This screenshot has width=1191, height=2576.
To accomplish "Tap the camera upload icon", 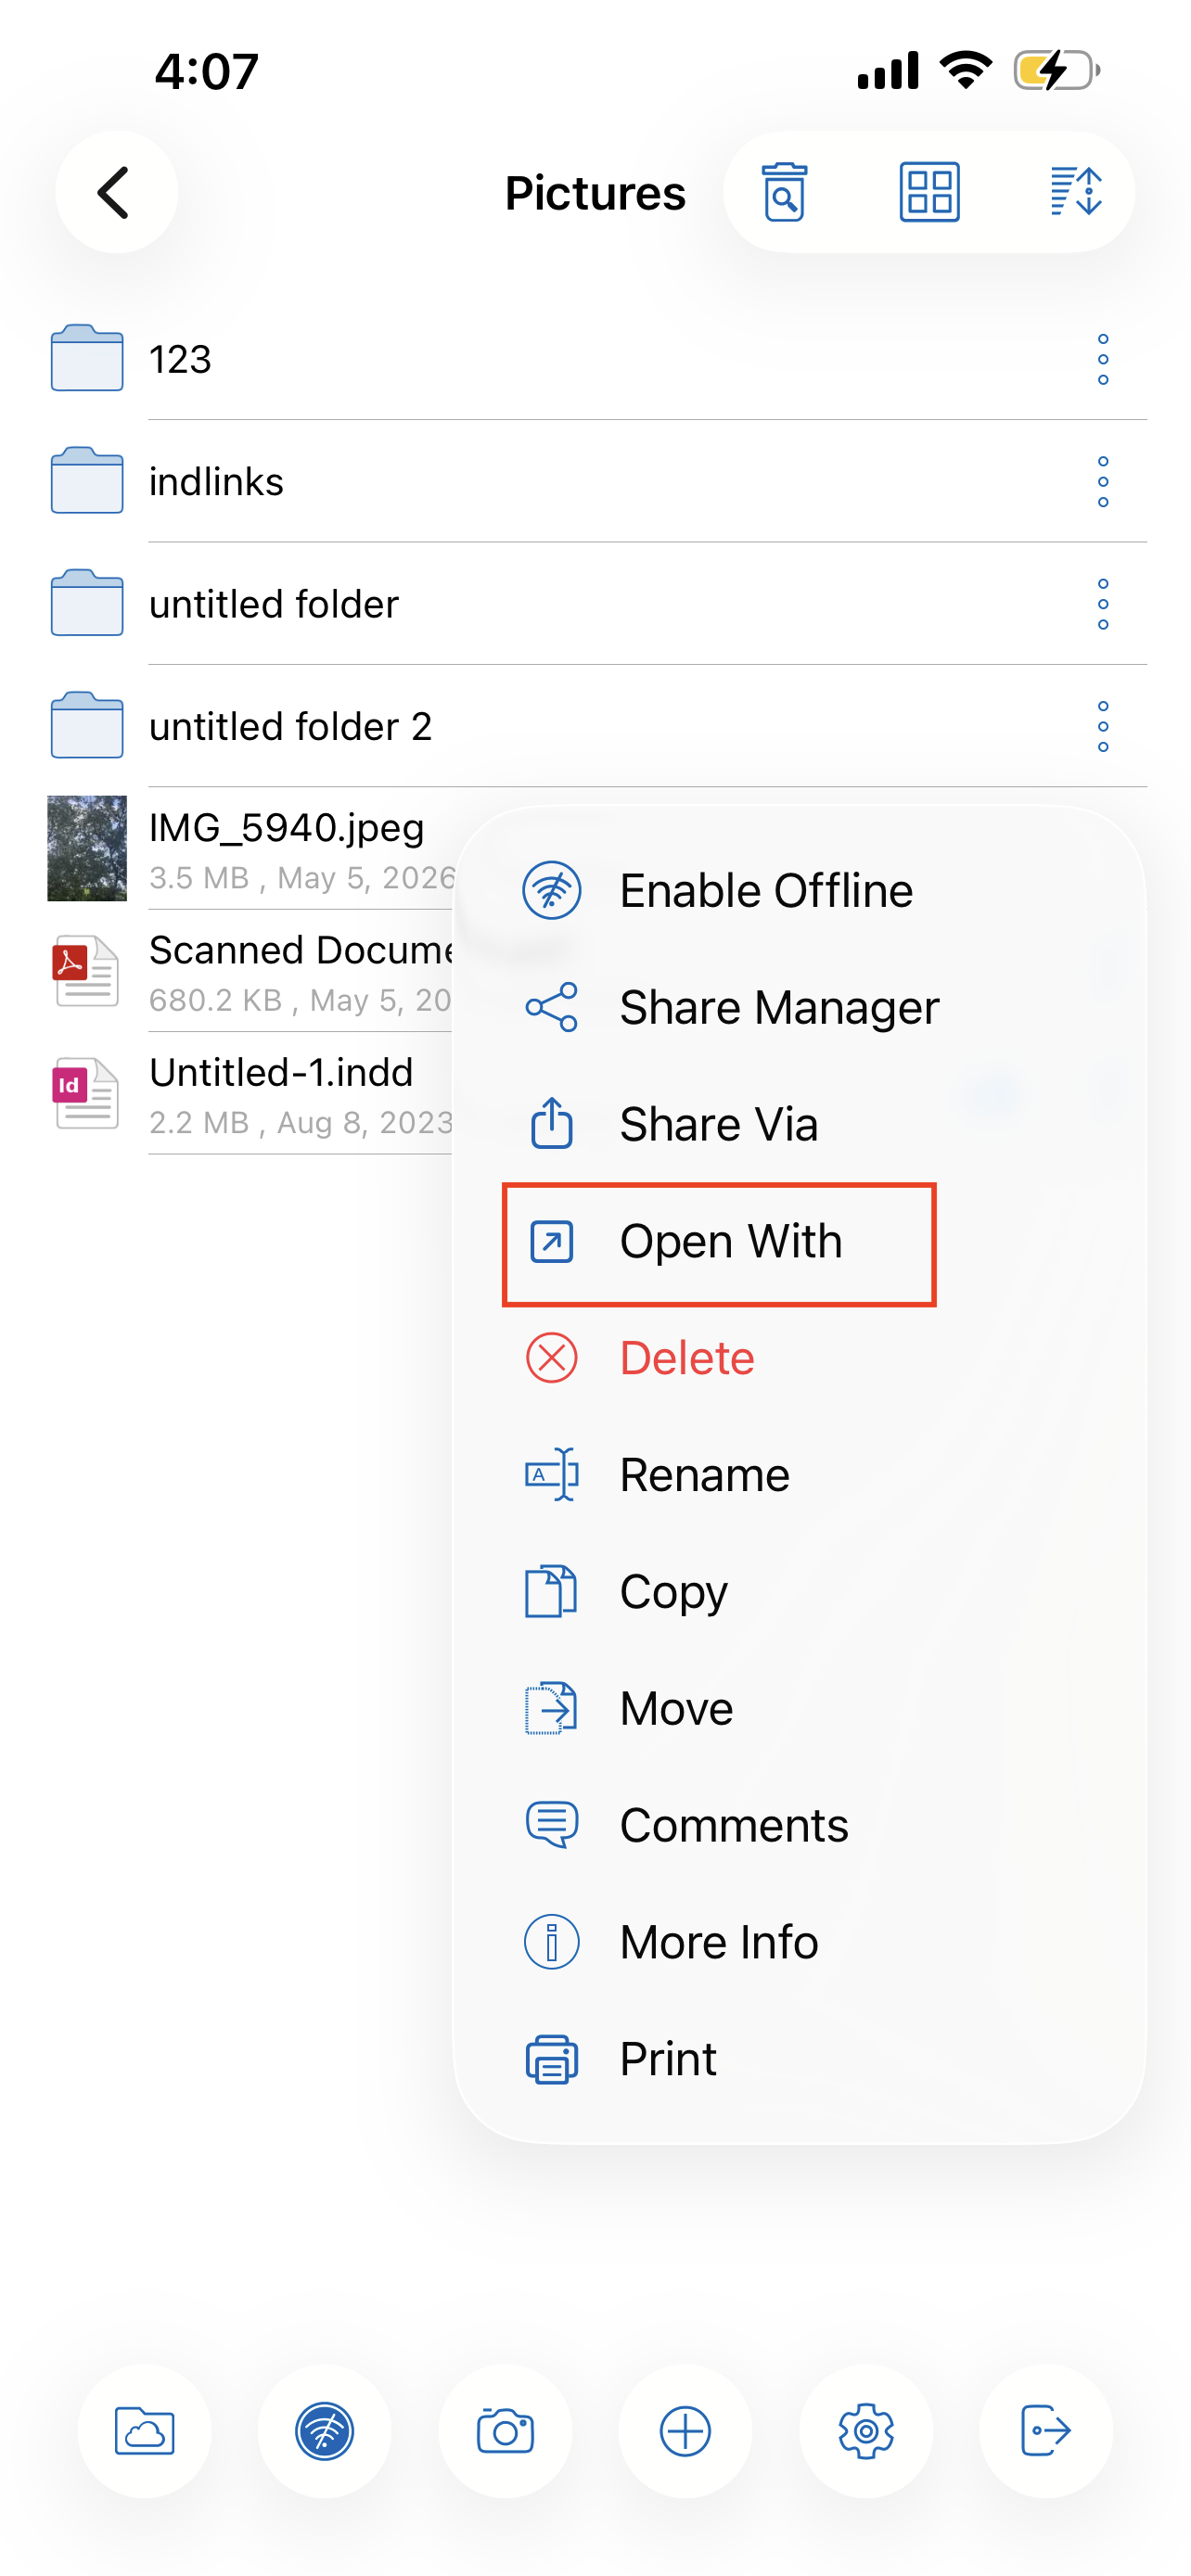I will tap(505, 2431).
